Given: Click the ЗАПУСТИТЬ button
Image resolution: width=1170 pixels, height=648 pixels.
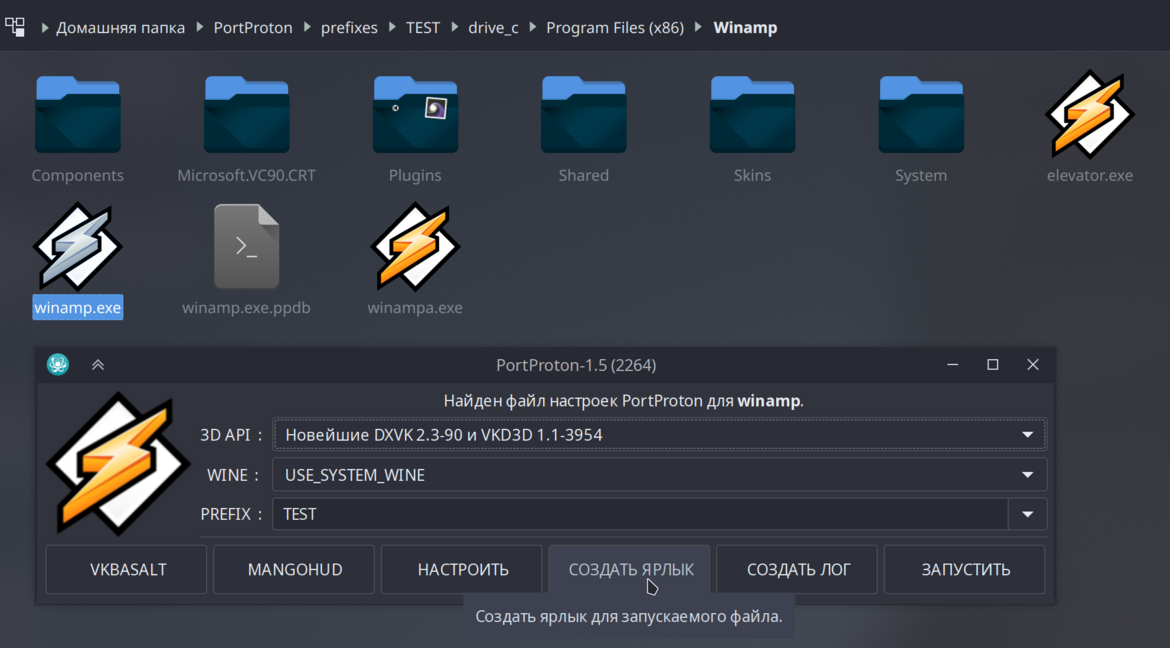Looking at the screenshot, I should click(965, 570).
